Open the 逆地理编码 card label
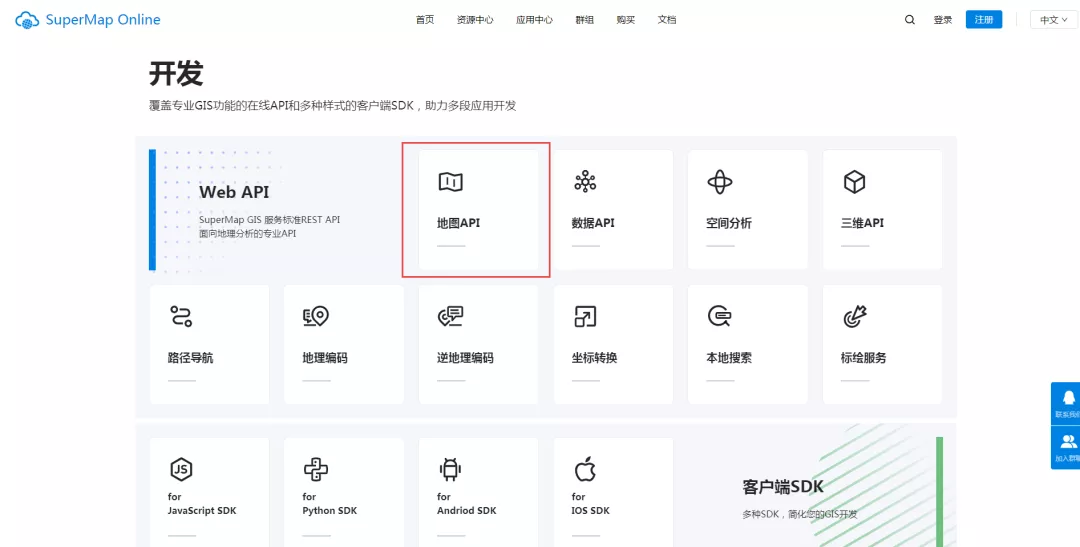The width and height of the screenshot is (1080, 547). pyautogui.click(x=466, y=358)
